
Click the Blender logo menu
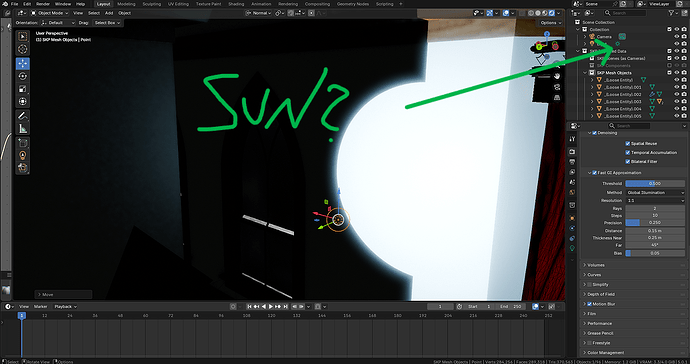[5, 4]
